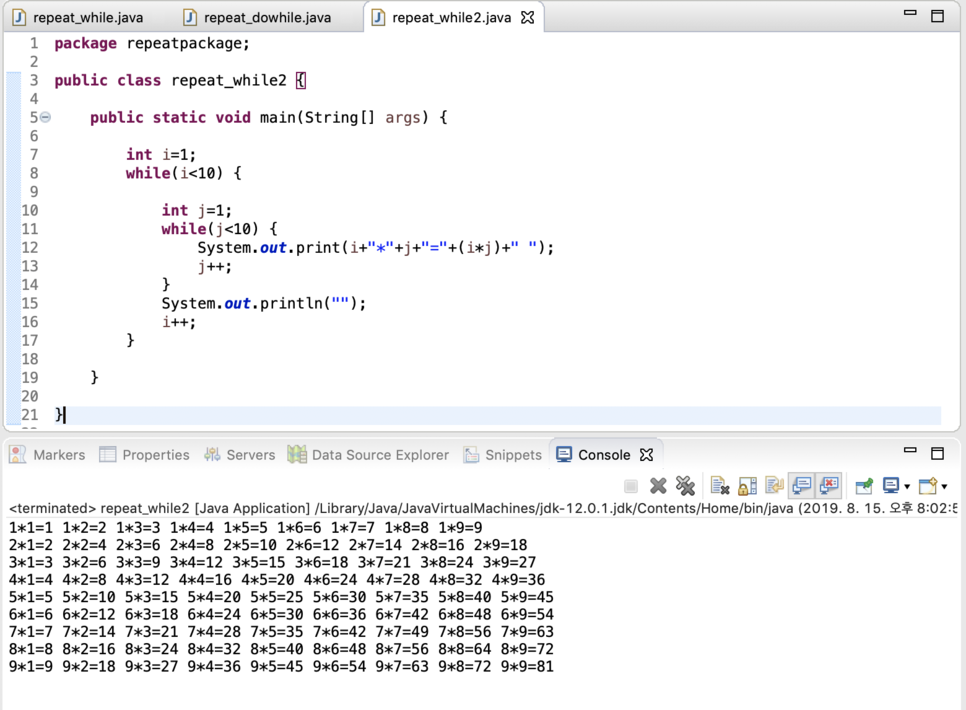Click the Data Source Explorer tab icon
966x710 pixels.
click(297, 455)
